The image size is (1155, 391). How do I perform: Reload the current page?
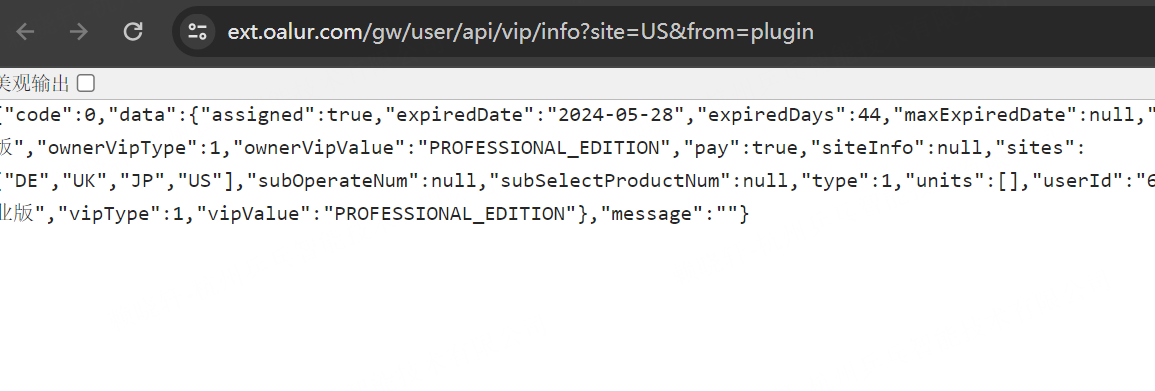pyautogui.click(x=133, y=32)
